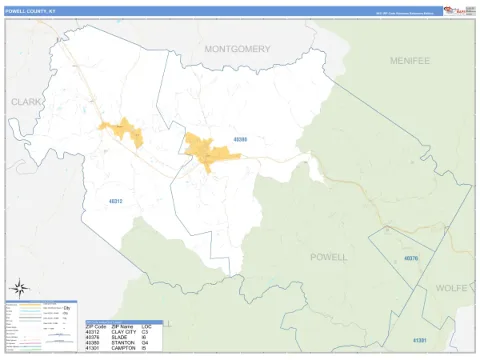Viewport: 480px width, 360px height.
Task: Click the ZIP Code column header
Action: coord(96,327)
